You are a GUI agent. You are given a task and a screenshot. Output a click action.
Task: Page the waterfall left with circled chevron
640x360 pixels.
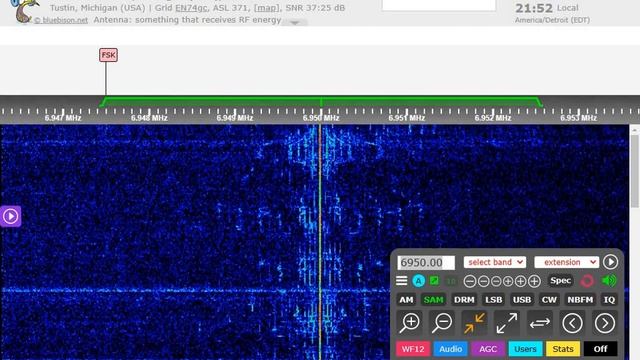tap(572, 323)
